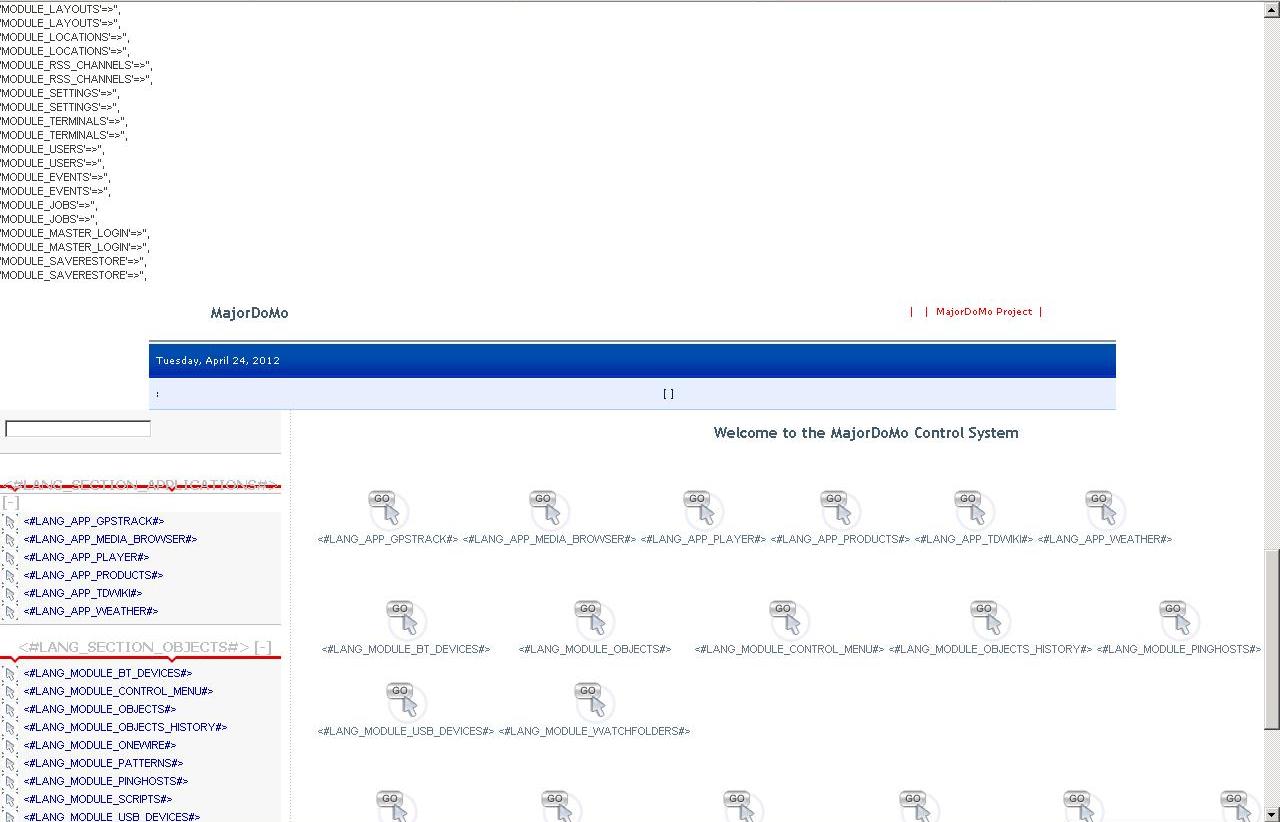The width and height of the screenshot is (1280, 822).
Task: Click the date text "Tuesday, April 24, 2012"
Action: click(x=218, y=361)
